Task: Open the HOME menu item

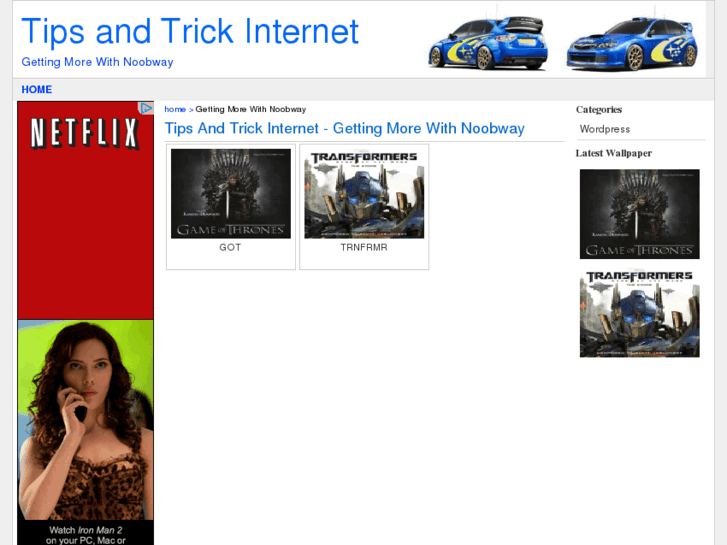Action: point(37,90)
